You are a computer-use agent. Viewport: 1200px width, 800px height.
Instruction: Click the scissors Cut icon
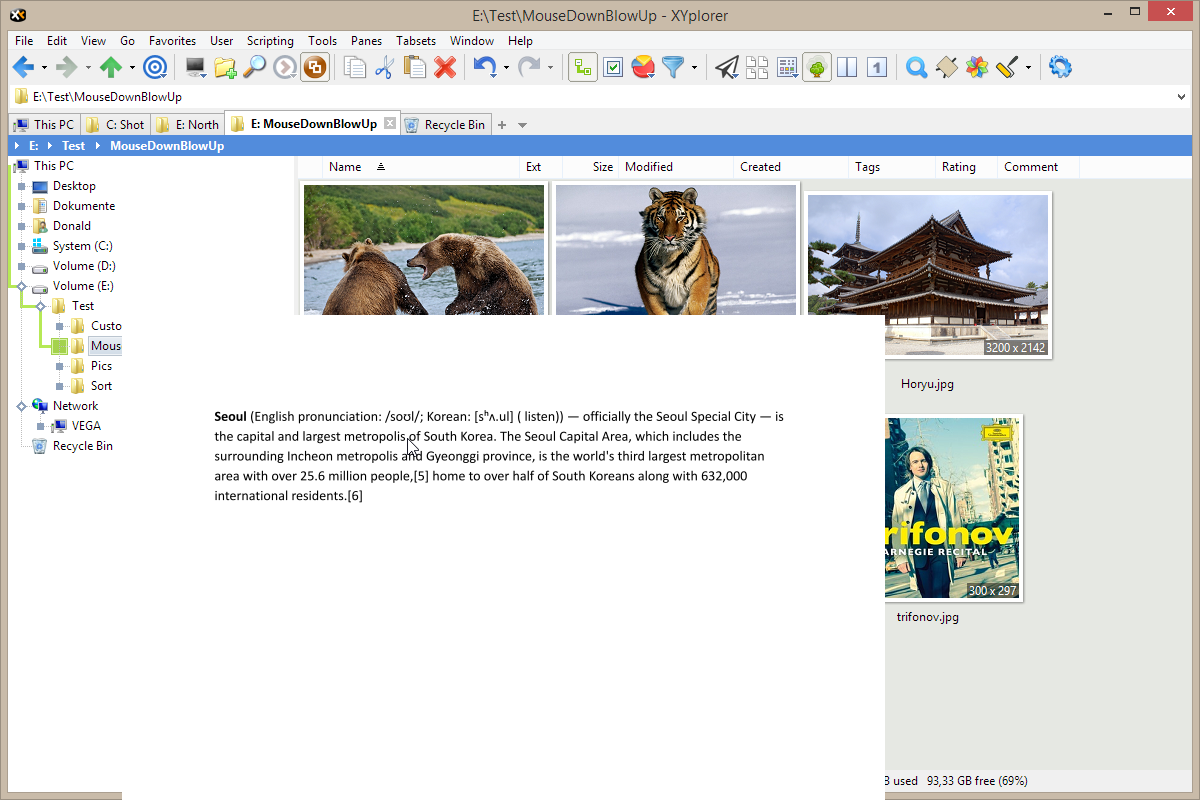(x=384, y=67)
